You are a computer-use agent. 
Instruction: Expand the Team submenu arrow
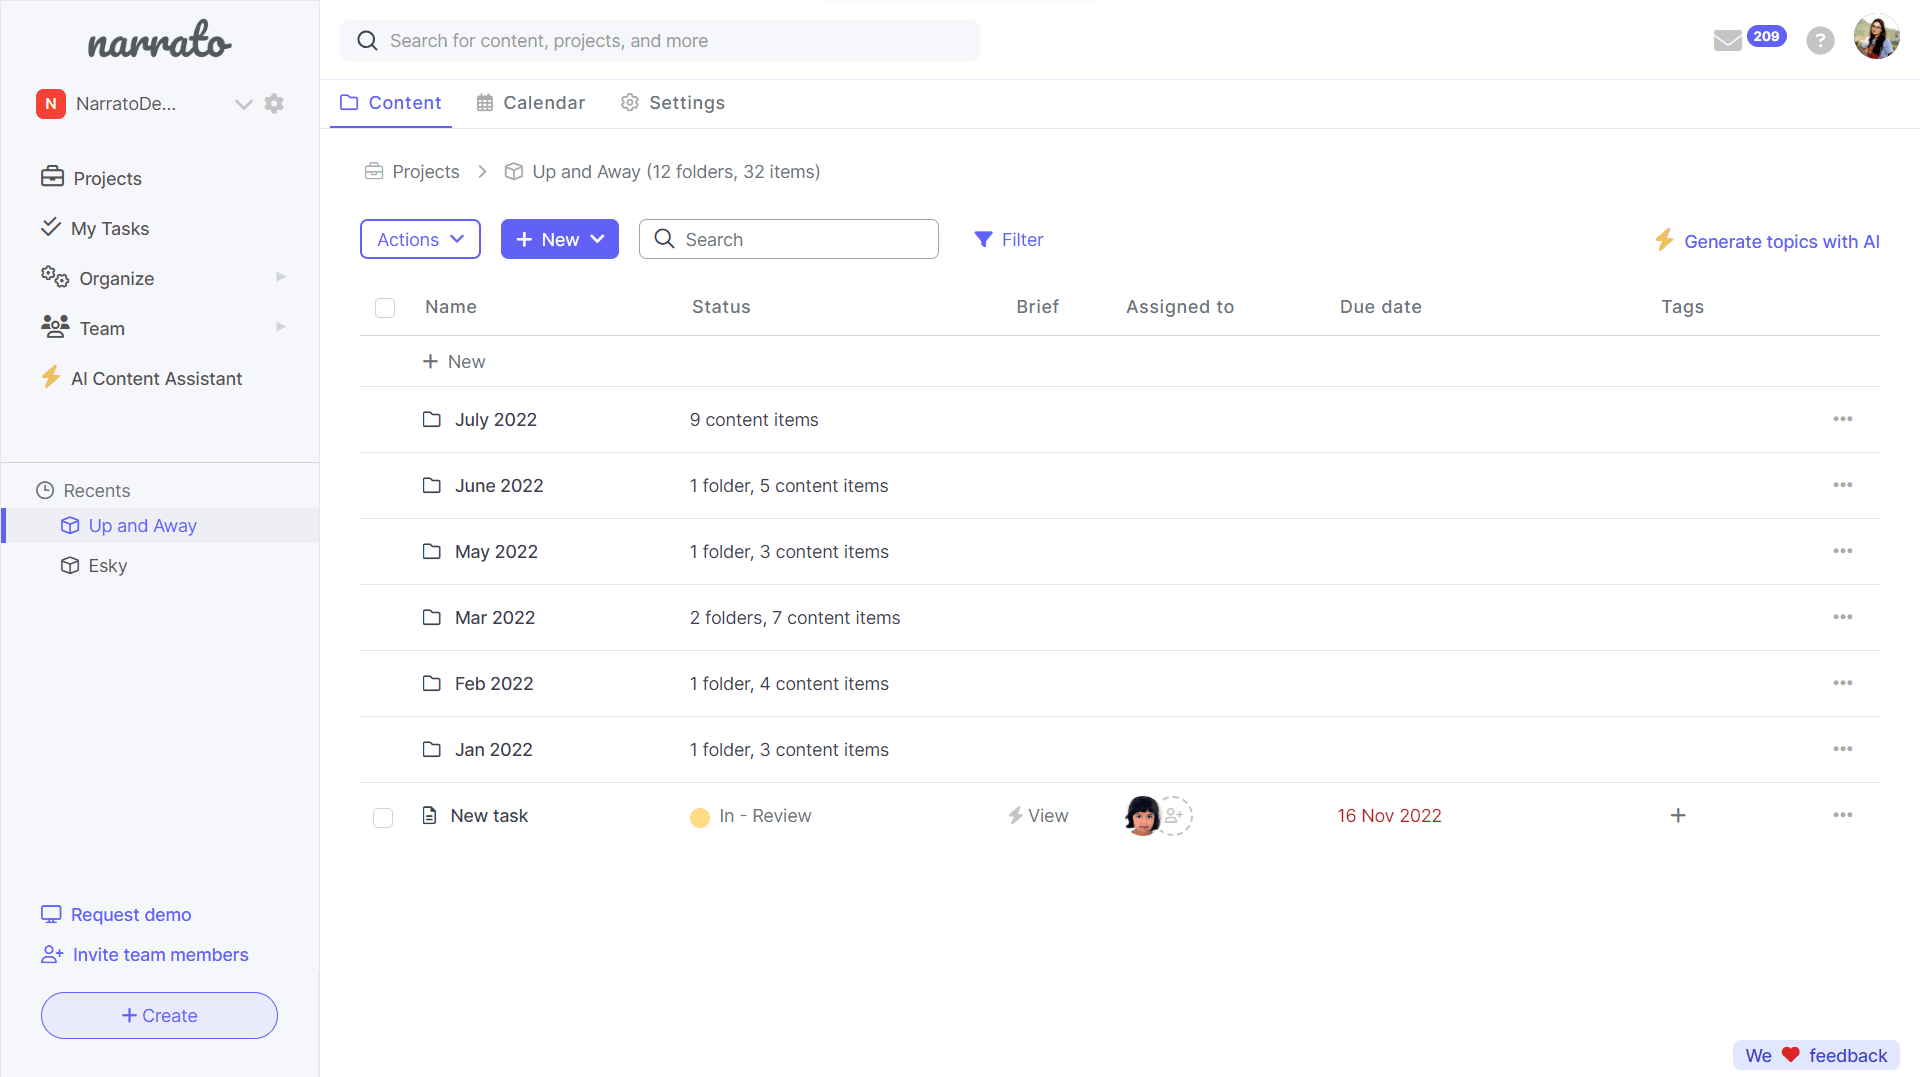click(281, 327)
